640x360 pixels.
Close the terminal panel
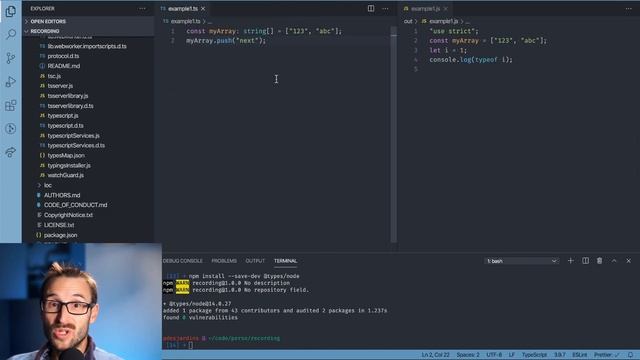(x=629, y=261)
